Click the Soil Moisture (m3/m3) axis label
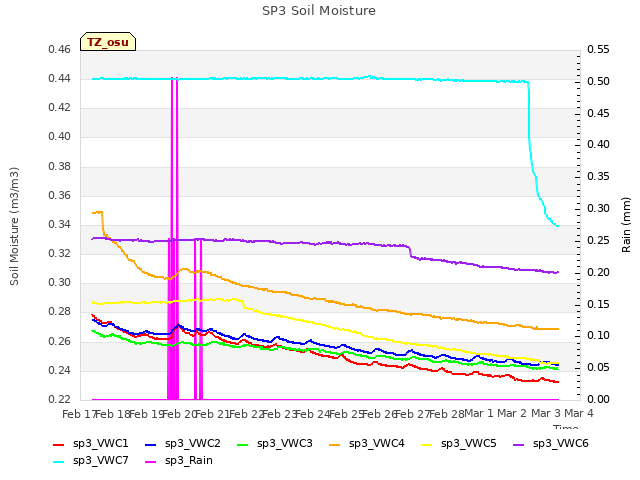 tap(14, 226)
